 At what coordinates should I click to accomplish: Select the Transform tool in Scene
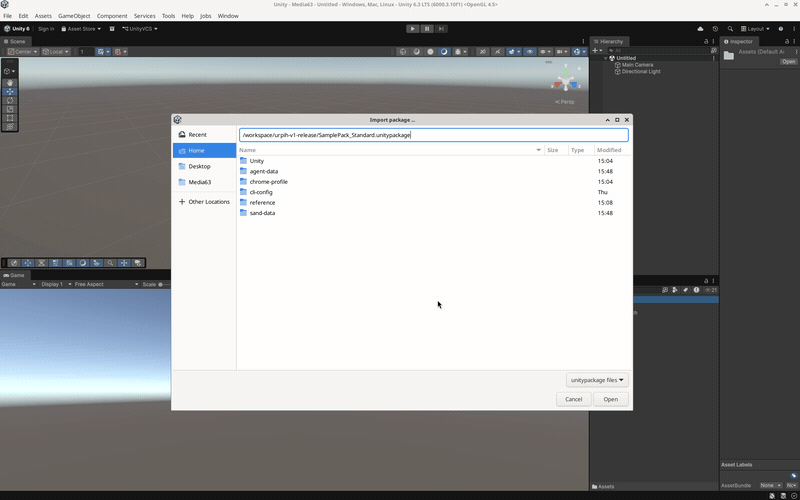tap(10, 127)
